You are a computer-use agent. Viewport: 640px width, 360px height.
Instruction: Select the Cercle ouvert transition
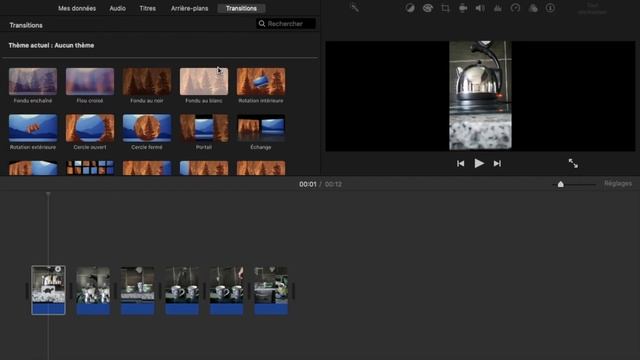click(x=90, y=128)
